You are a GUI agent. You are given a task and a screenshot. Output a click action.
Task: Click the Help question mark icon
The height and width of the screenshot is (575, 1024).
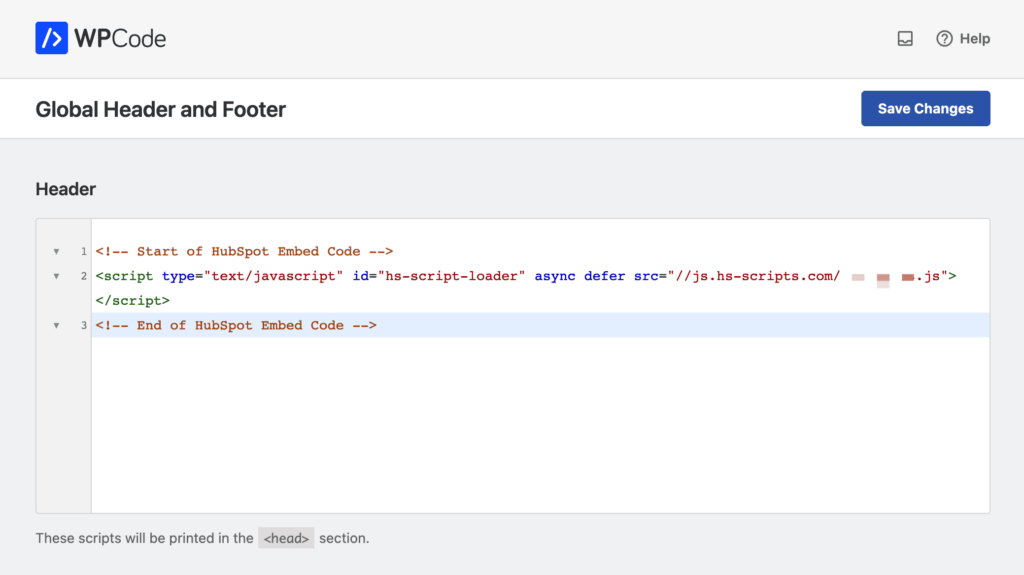pos(944,39)
